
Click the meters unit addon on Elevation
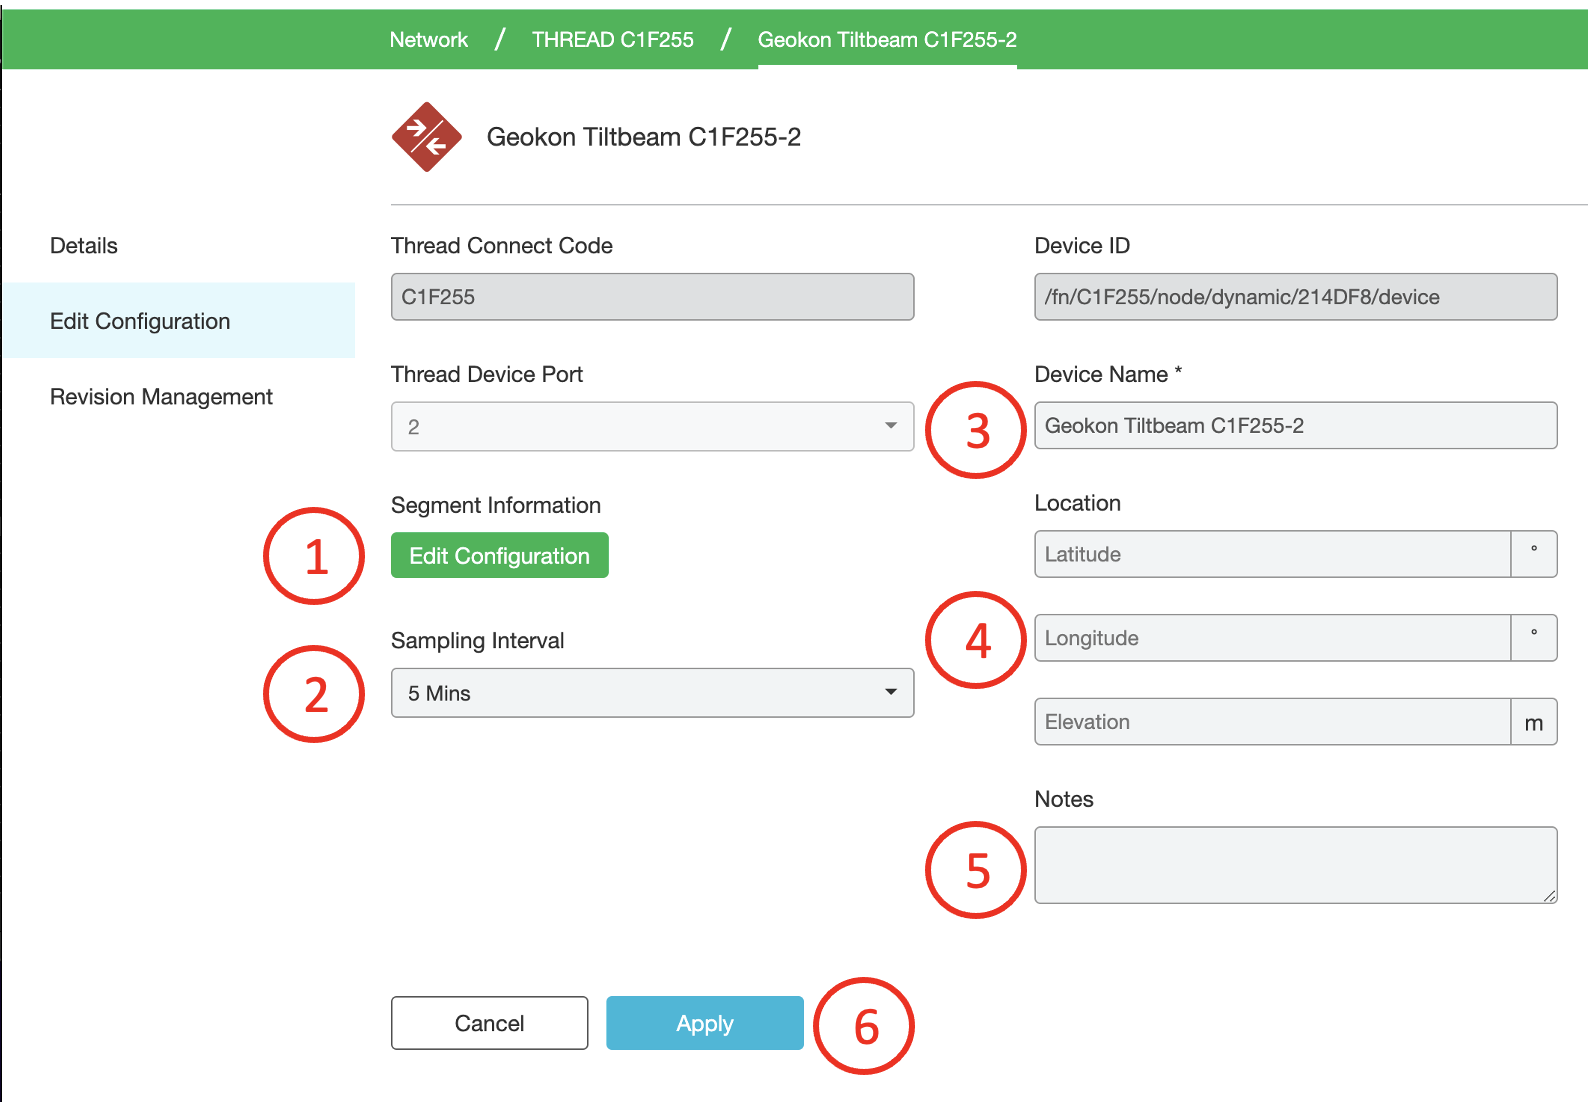[1534, 722]
